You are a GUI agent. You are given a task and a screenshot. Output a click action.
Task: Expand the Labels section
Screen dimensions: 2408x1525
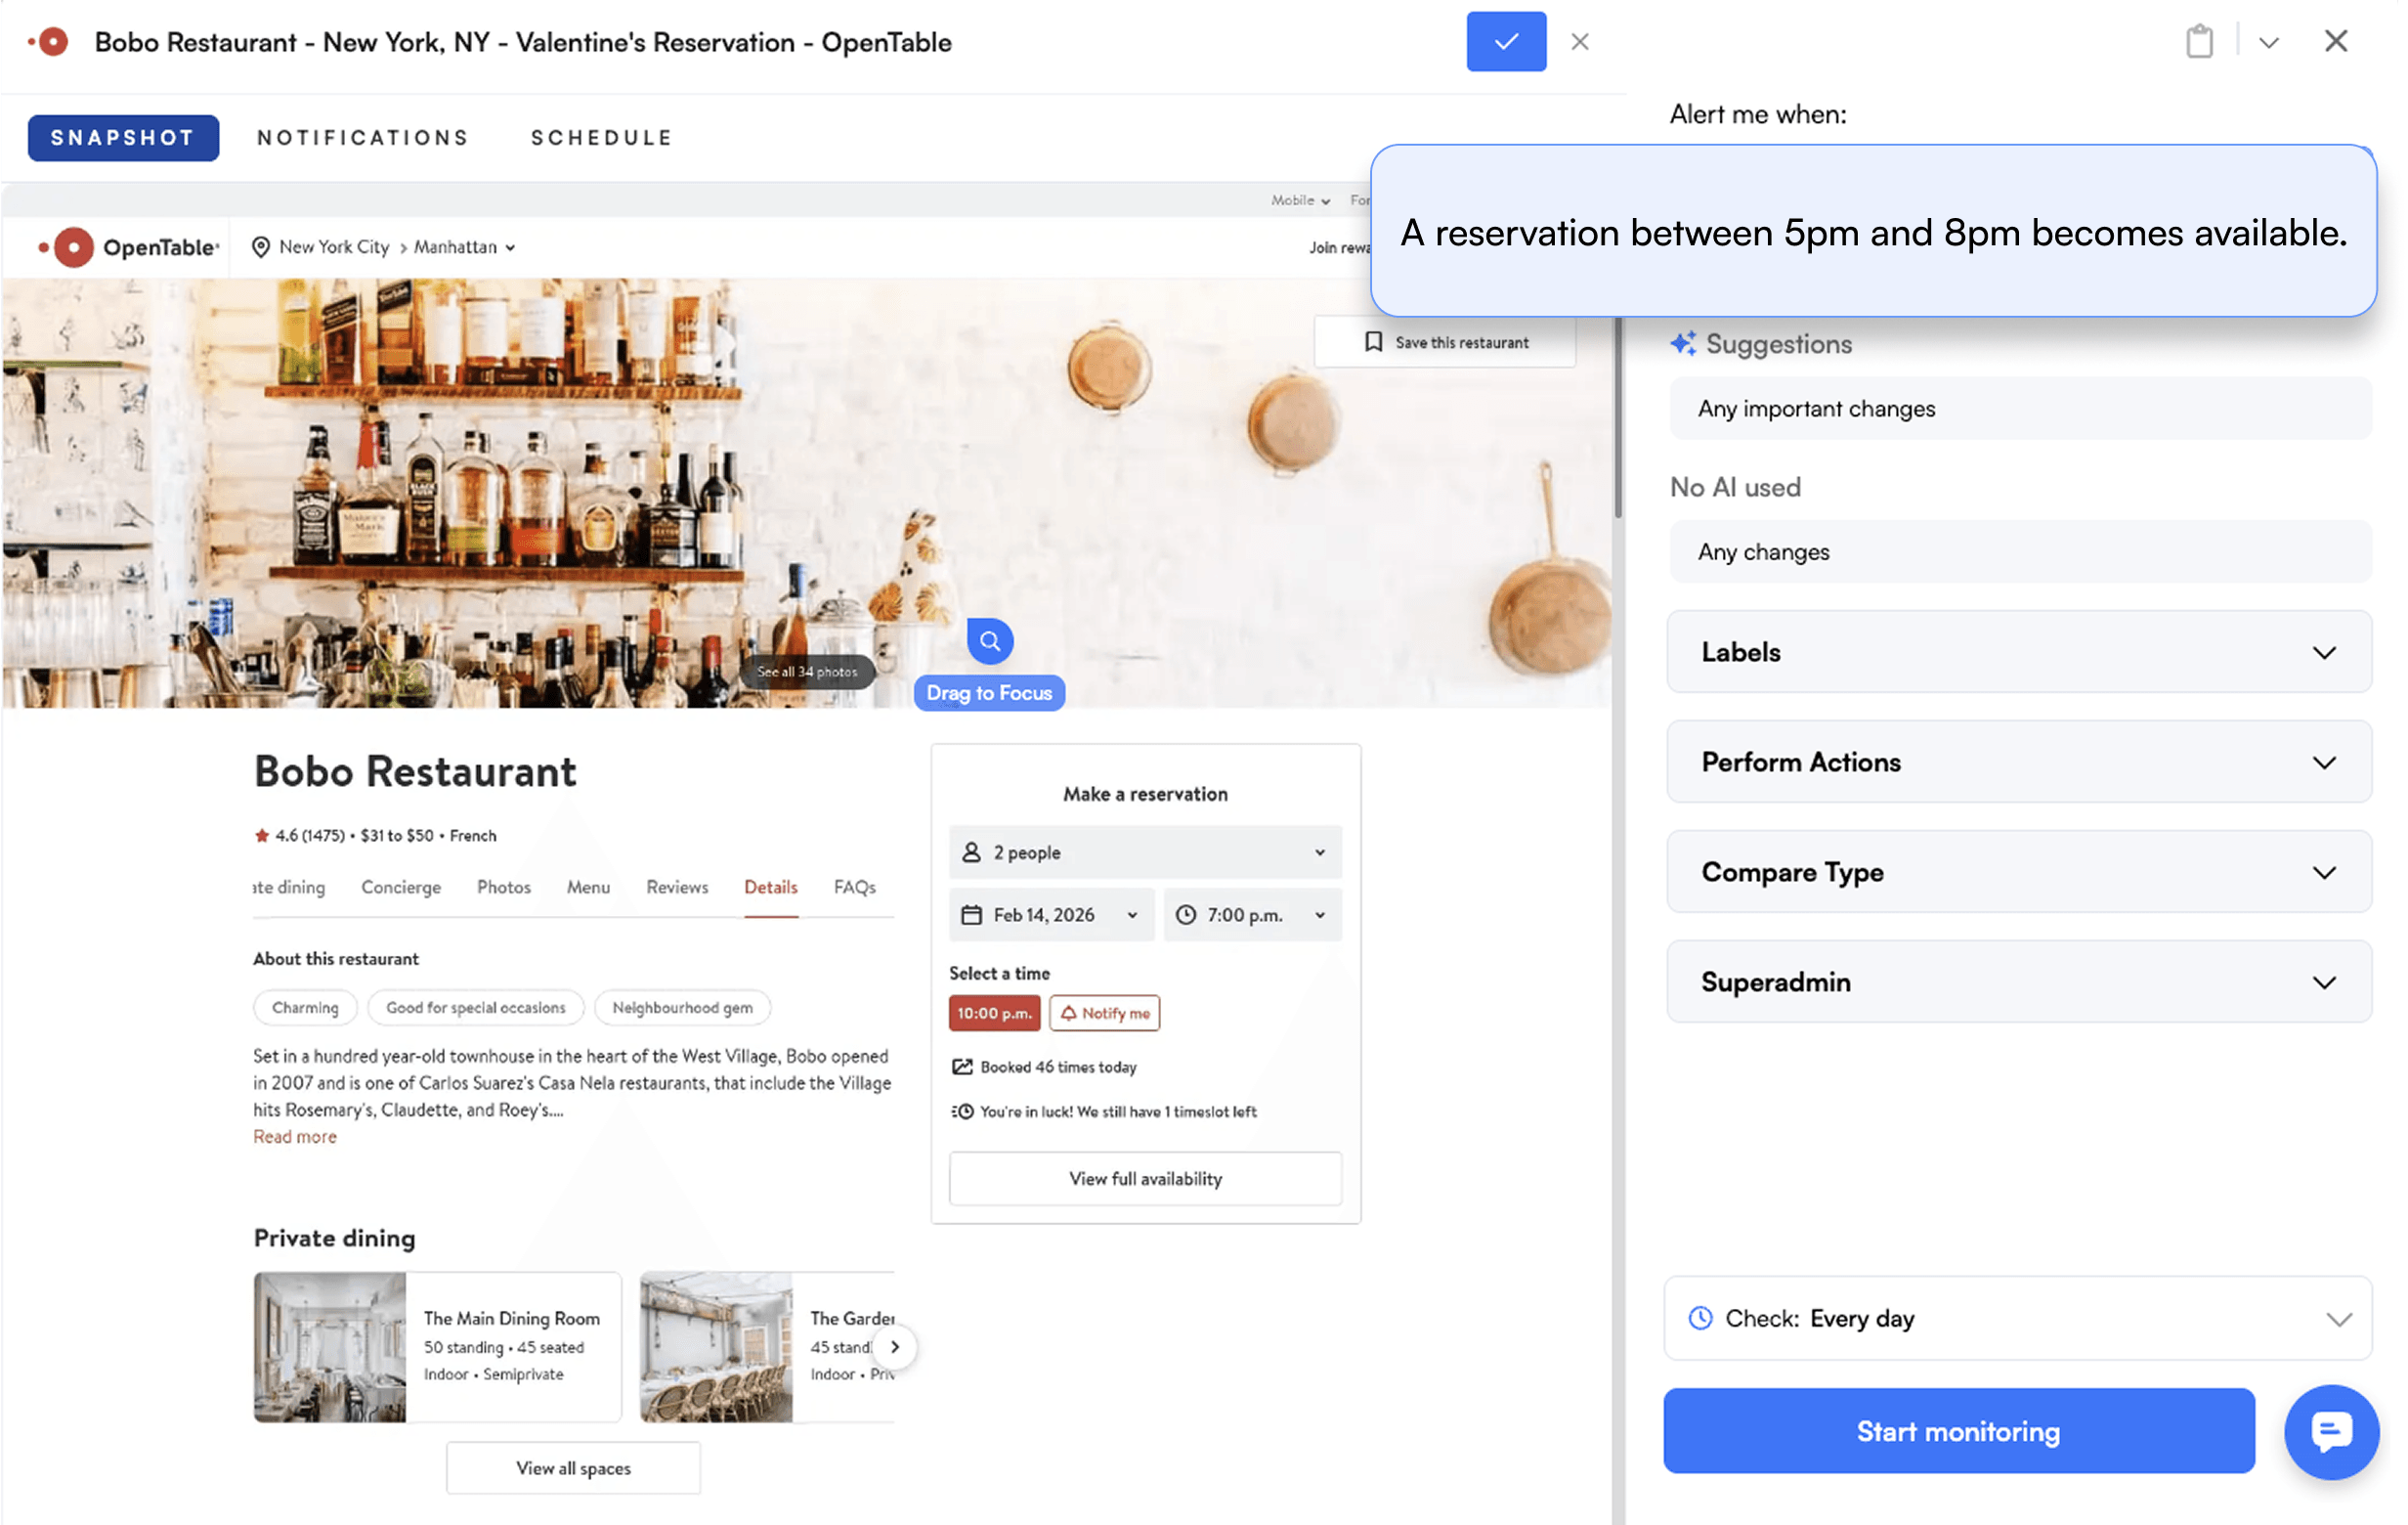(2018, 651)
